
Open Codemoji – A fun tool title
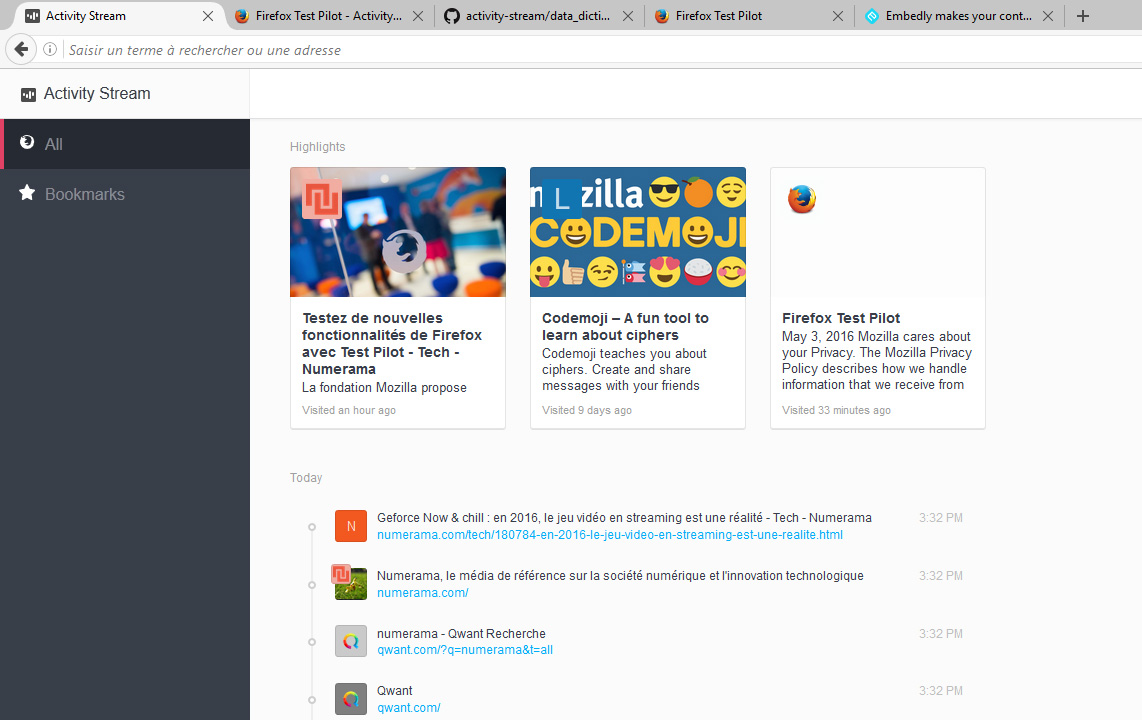(x=625, y=327)
